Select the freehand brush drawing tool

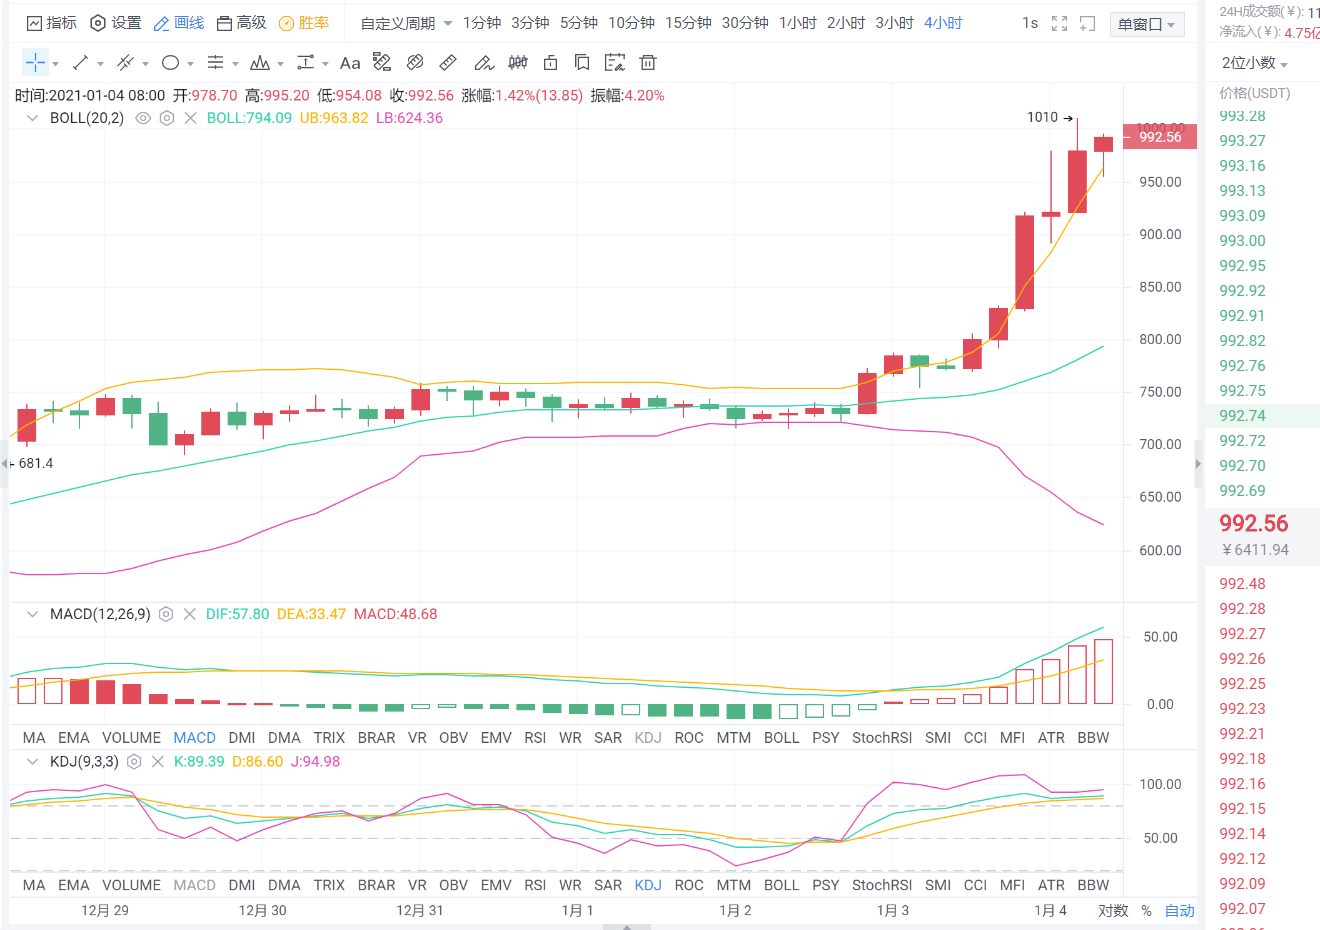(x=483, y=62)
